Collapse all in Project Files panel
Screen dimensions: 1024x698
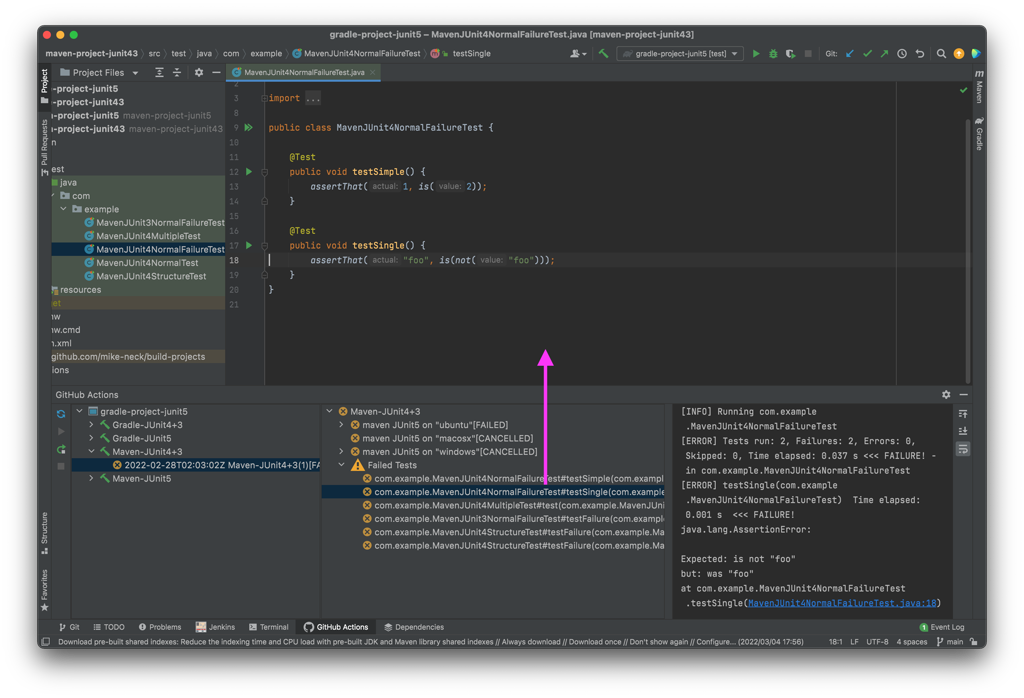click(x=176, y=72)
